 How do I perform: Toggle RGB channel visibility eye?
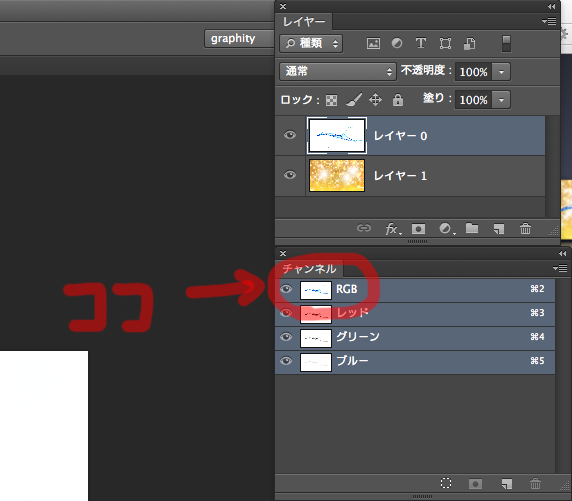[286, 289]
